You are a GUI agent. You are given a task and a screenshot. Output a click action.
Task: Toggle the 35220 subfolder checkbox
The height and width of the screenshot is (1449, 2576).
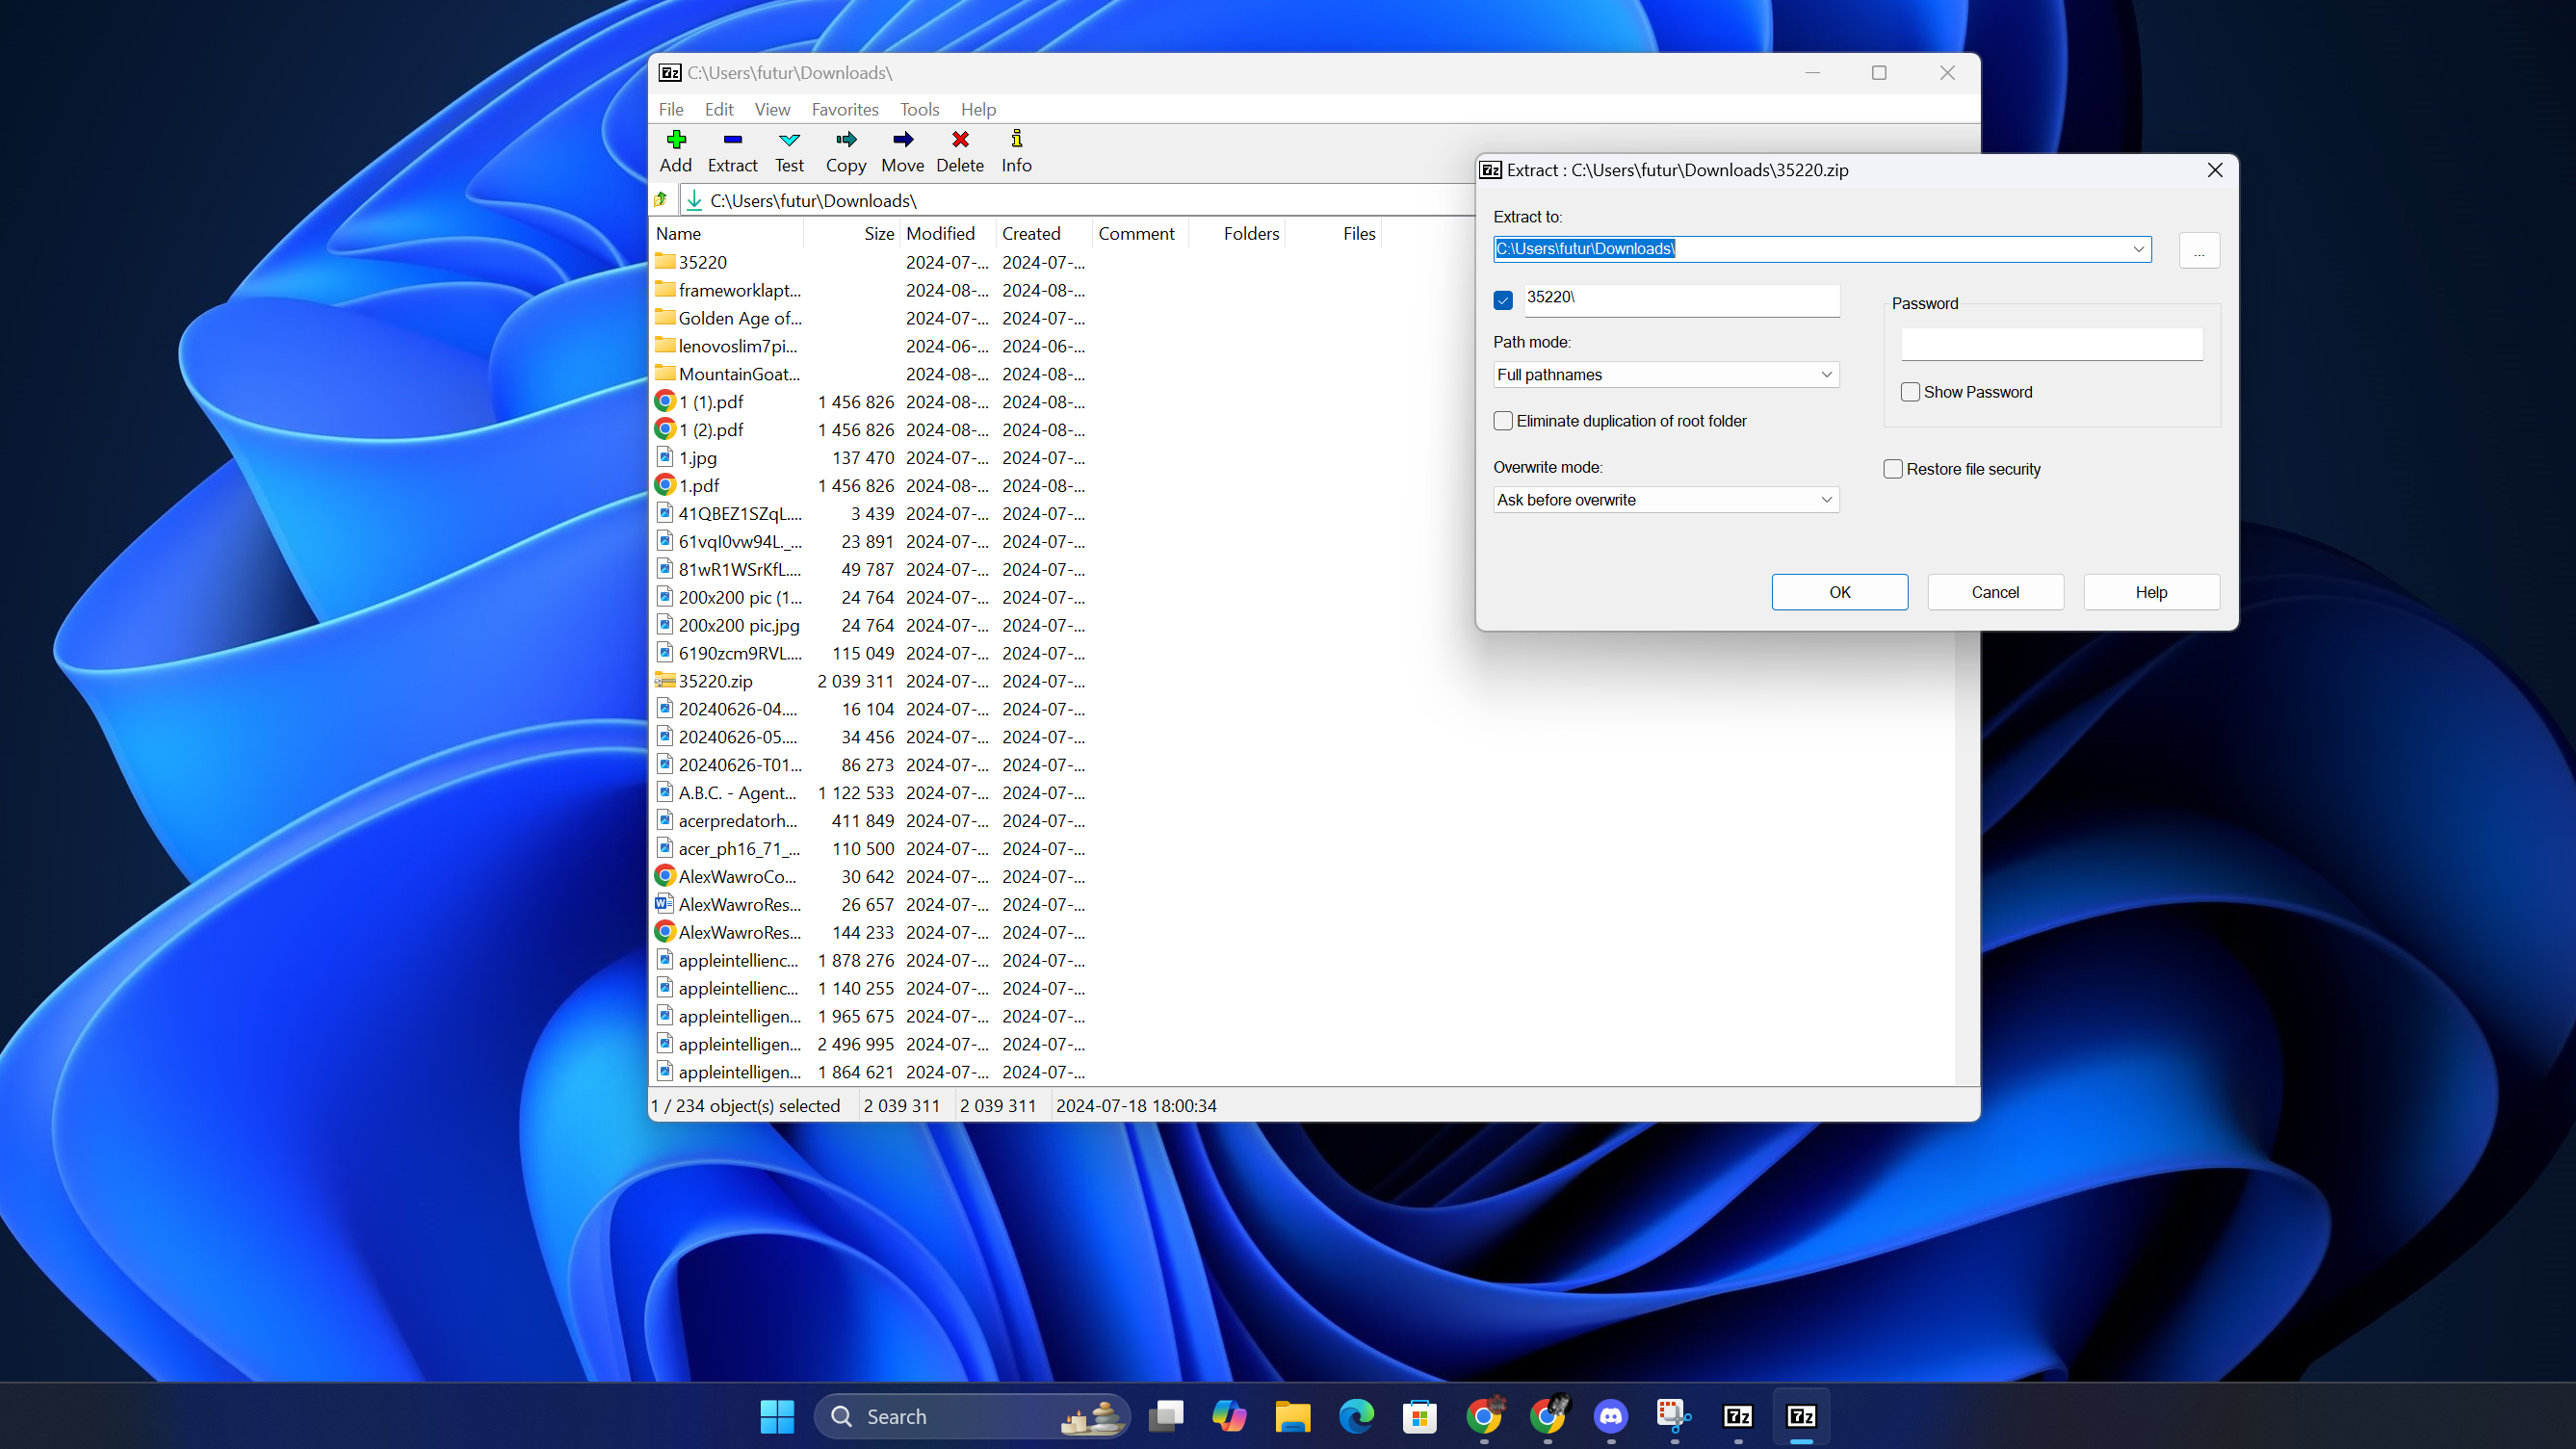point(1504,299)
